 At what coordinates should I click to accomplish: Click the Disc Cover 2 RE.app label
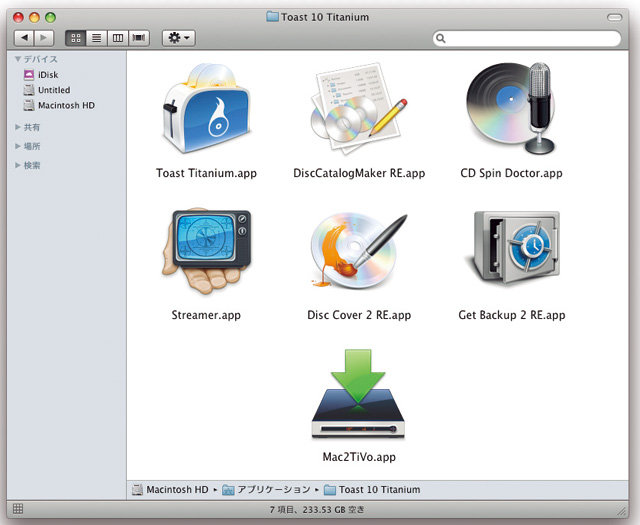click(359, 315)
